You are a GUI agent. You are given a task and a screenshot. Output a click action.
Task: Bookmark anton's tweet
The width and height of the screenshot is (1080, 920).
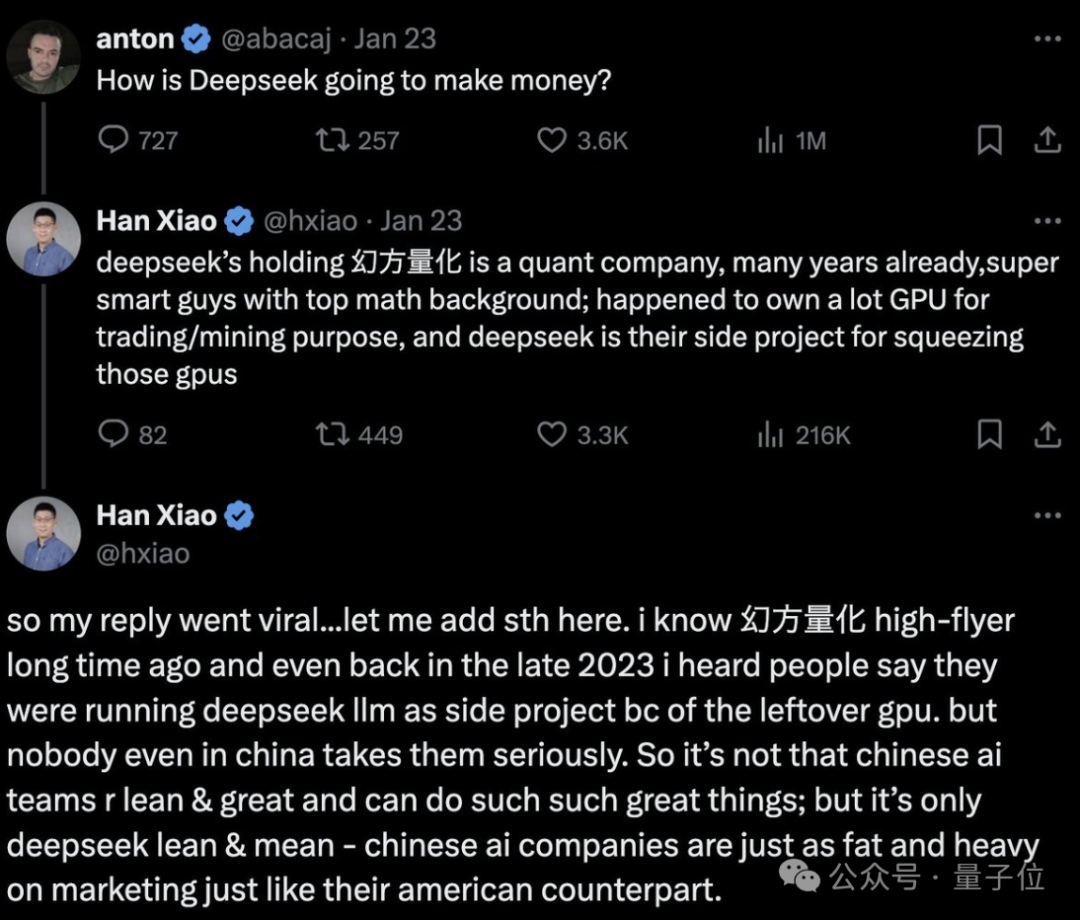[989, 141]
